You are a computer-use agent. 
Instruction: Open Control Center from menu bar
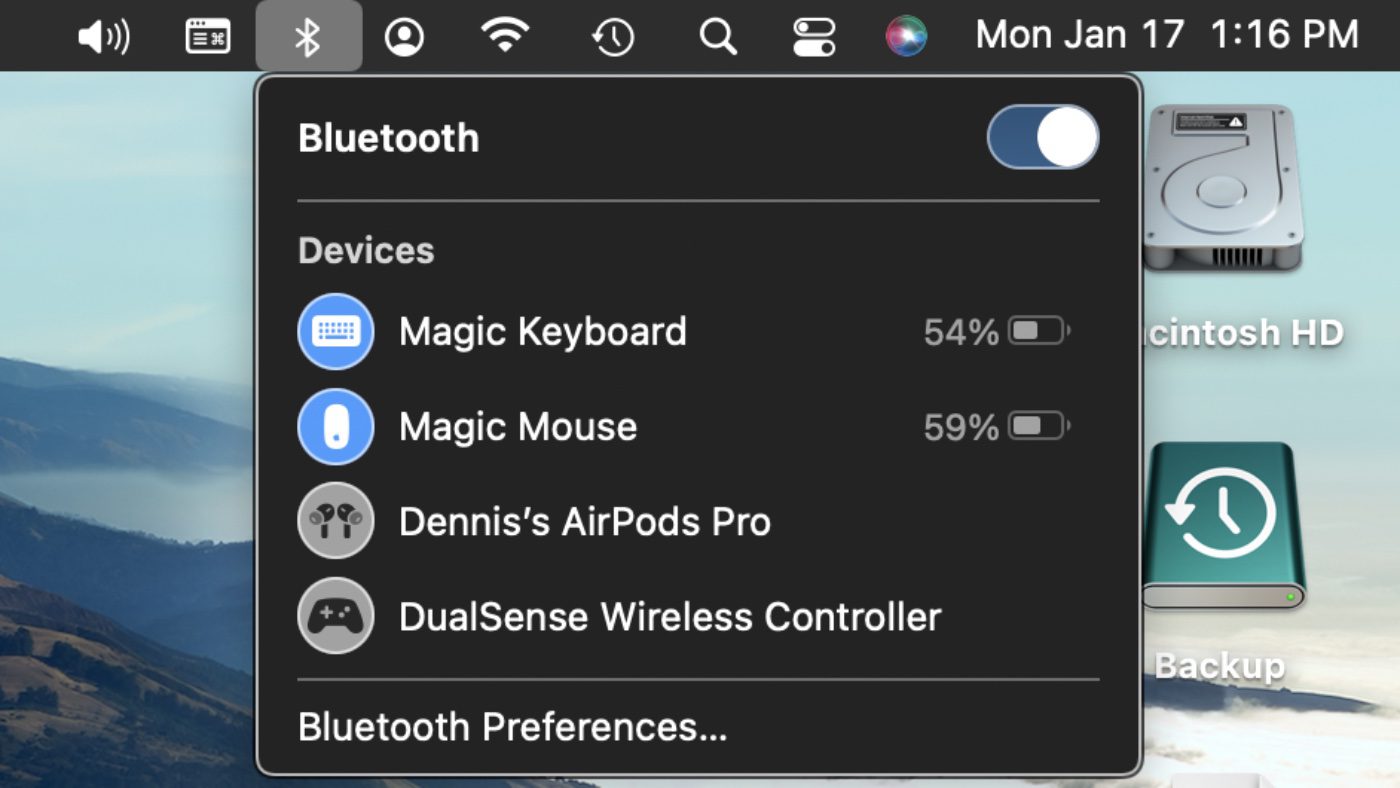[x=814, y=37]
